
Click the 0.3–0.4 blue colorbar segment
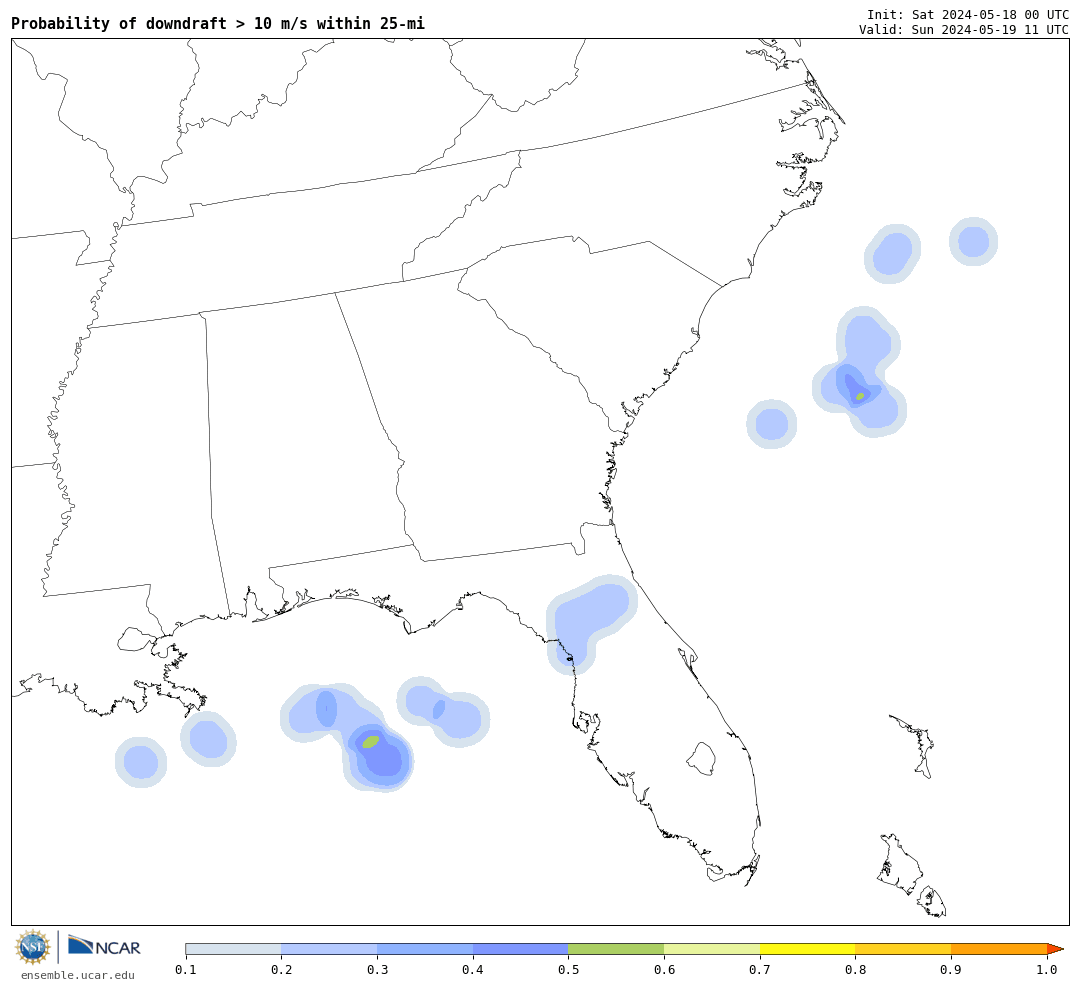click(425, 949)
